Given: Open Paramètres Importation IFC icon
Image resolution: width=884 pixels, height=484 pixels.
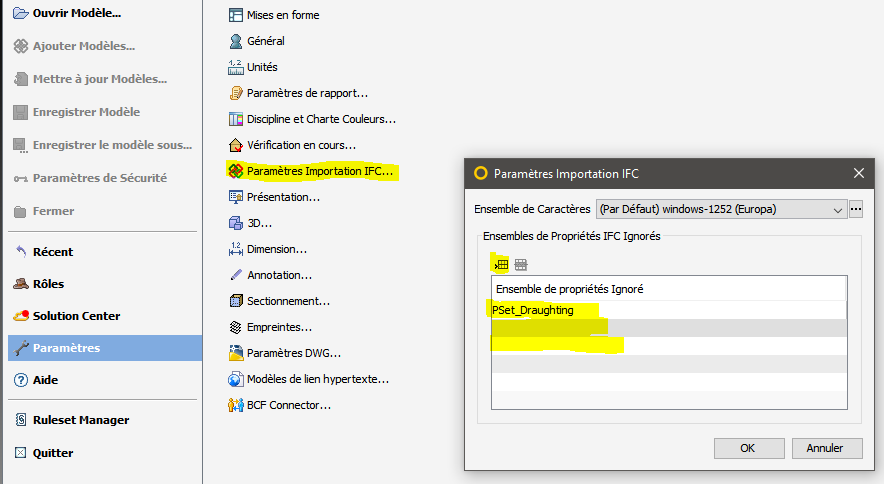Looking at the screenshot, I should (236, 171).
